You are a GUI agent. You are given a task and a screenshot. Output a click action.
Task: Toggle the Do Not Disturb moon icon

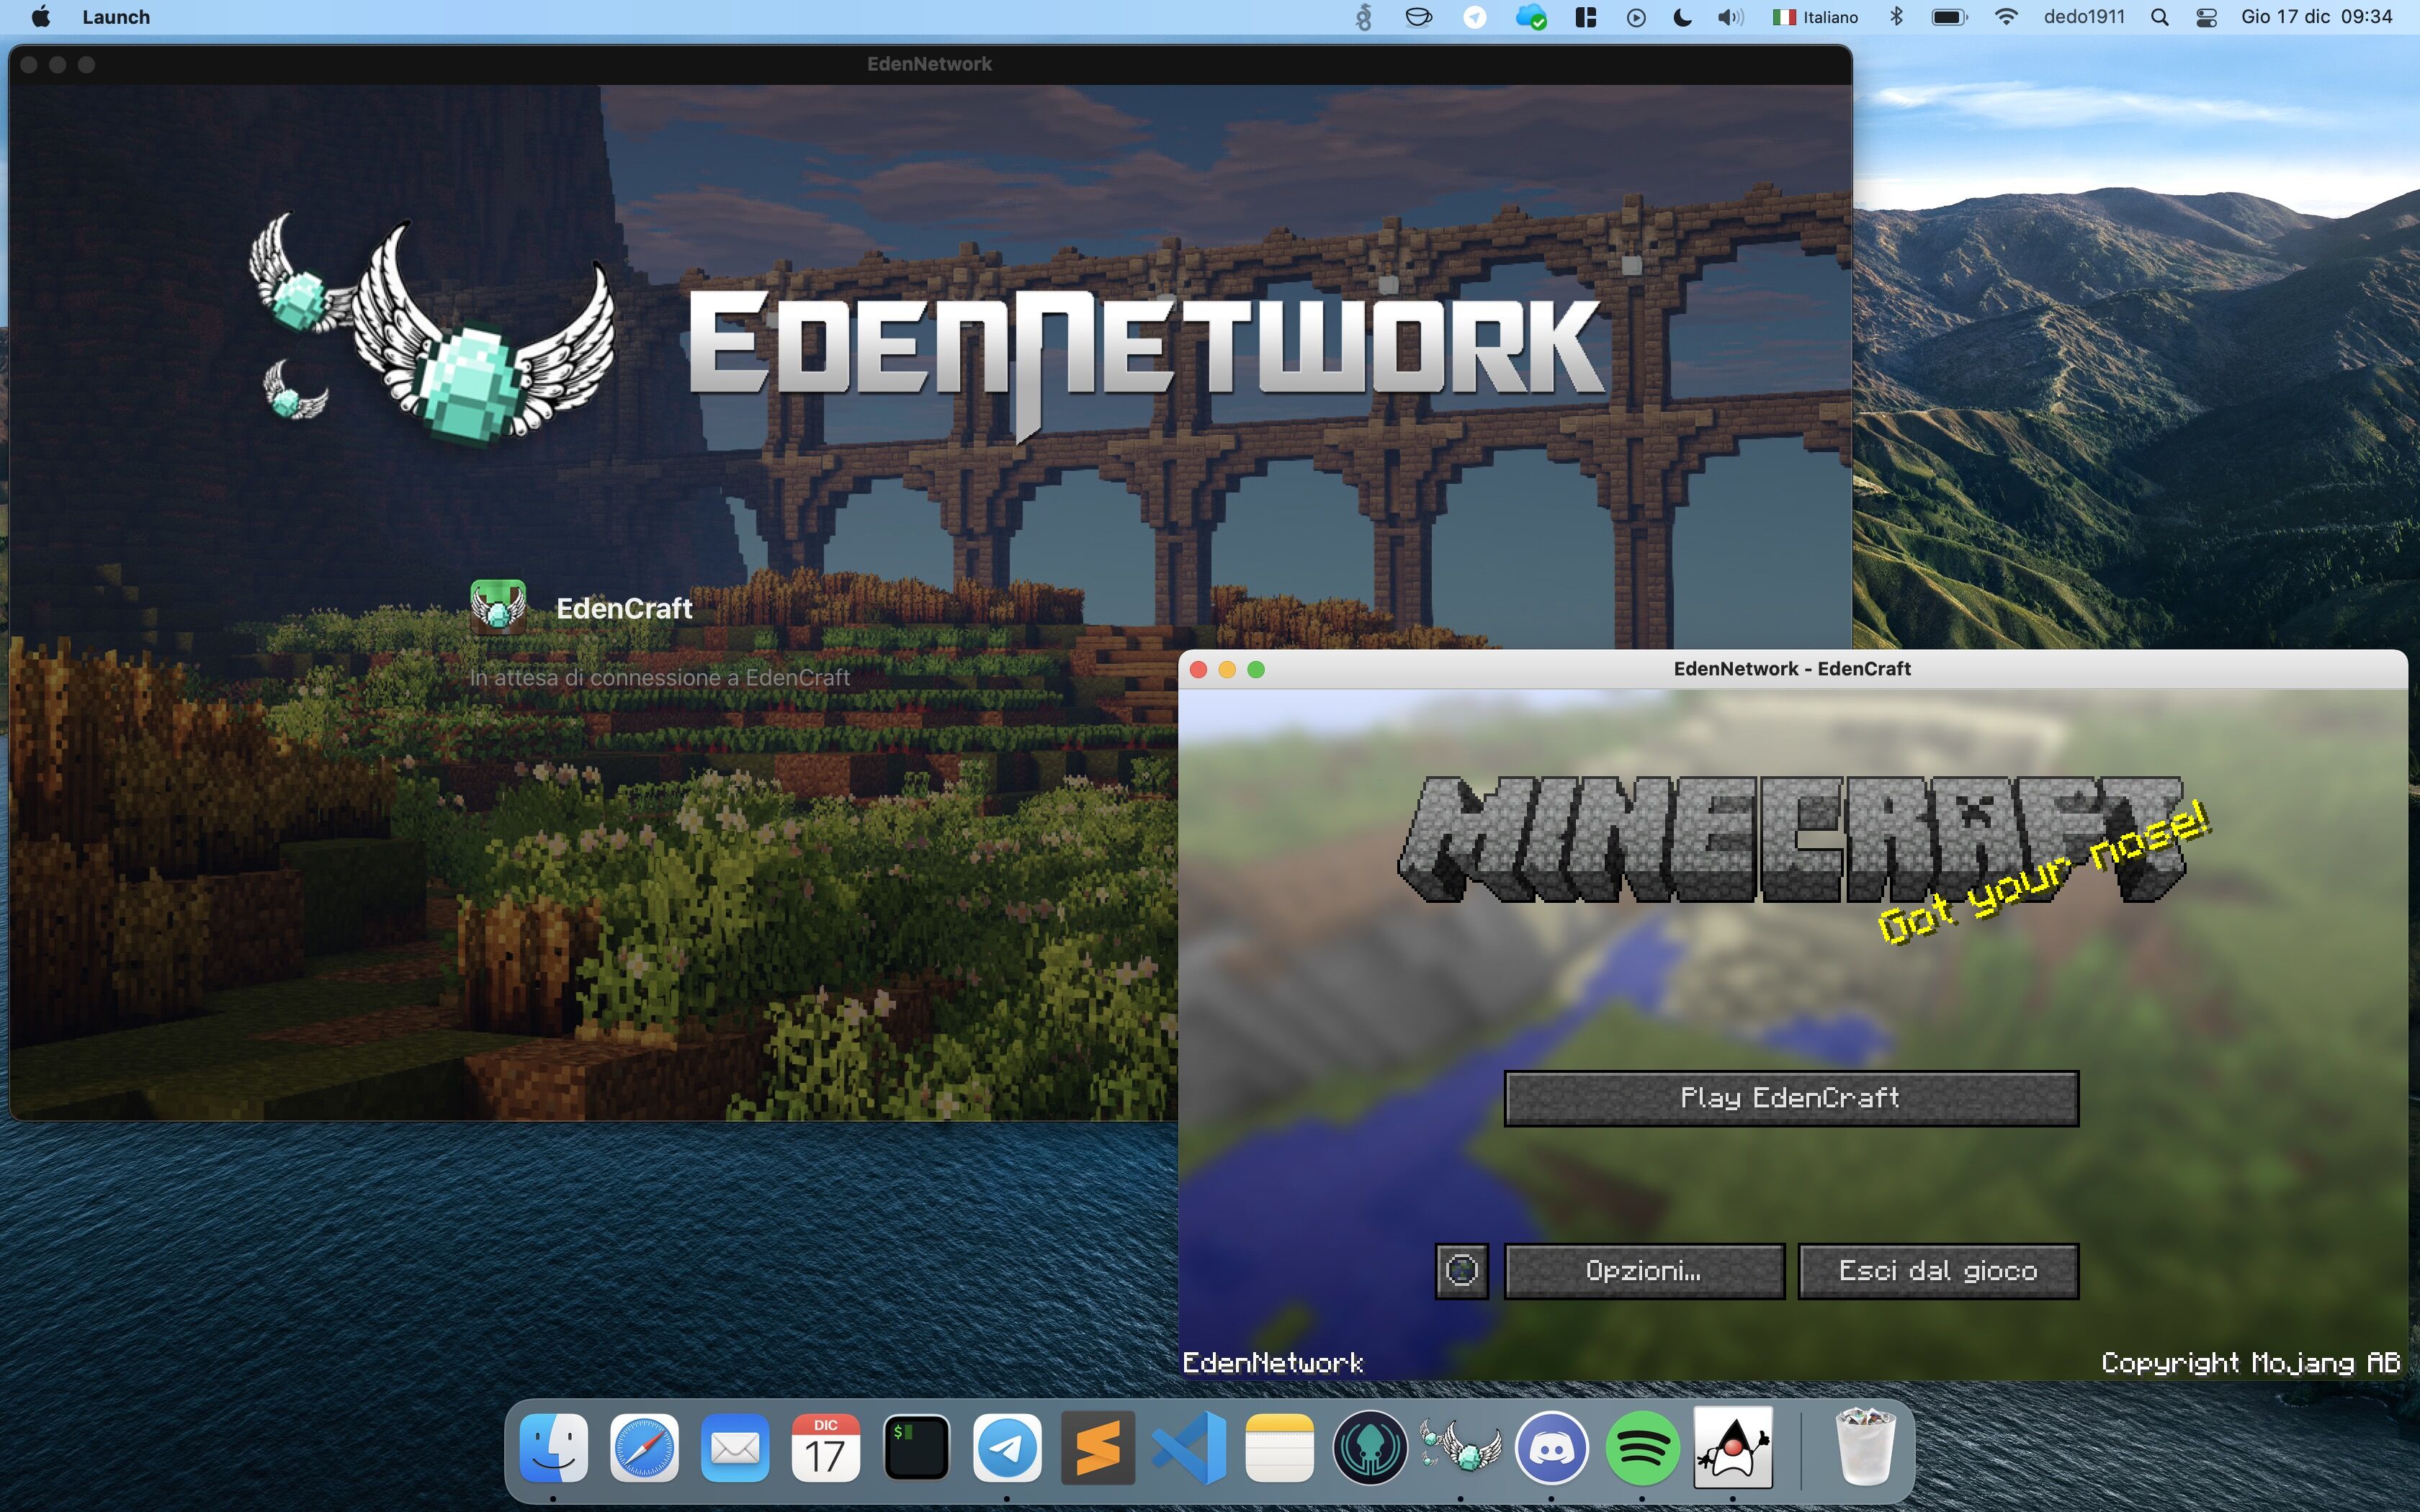click(1682, 17)
